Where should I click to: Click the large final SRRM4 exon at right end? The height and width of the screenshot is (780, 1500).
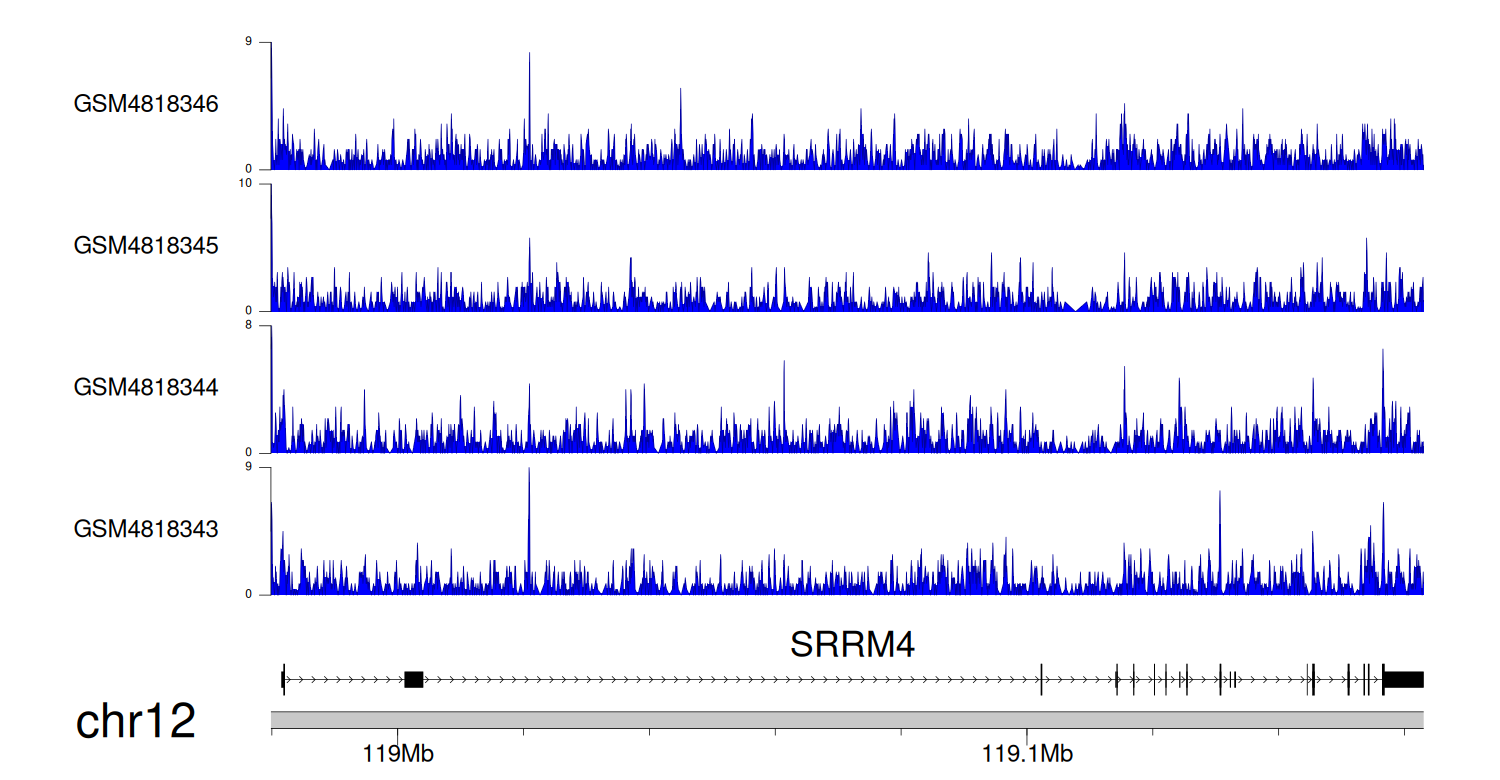(1403, 680)
